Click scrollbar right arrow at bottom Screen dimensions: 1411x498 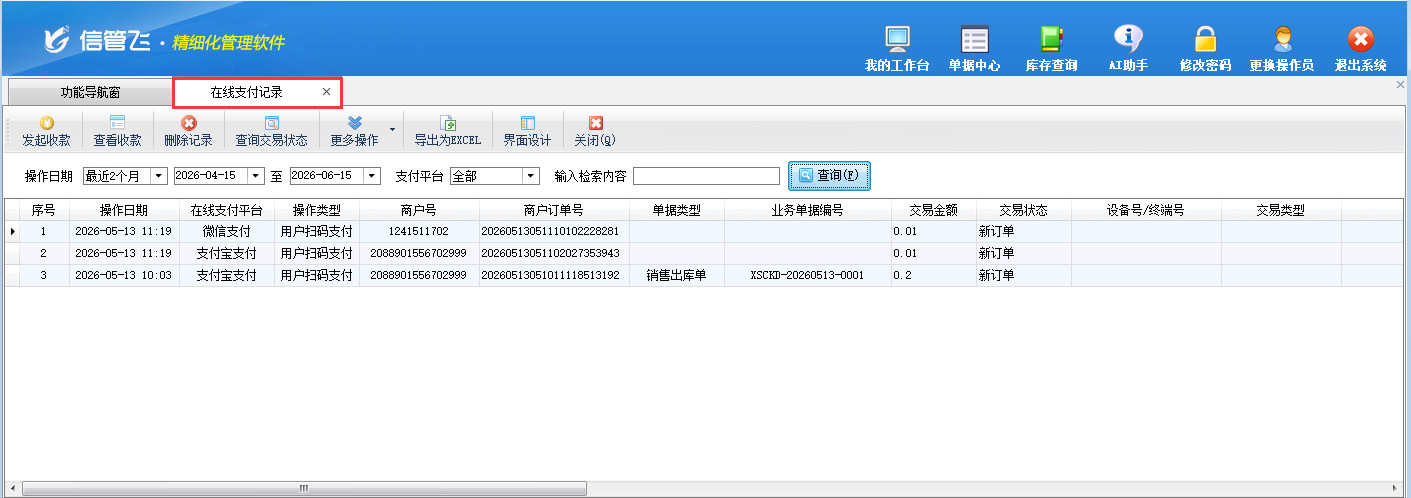(1394, 488)
